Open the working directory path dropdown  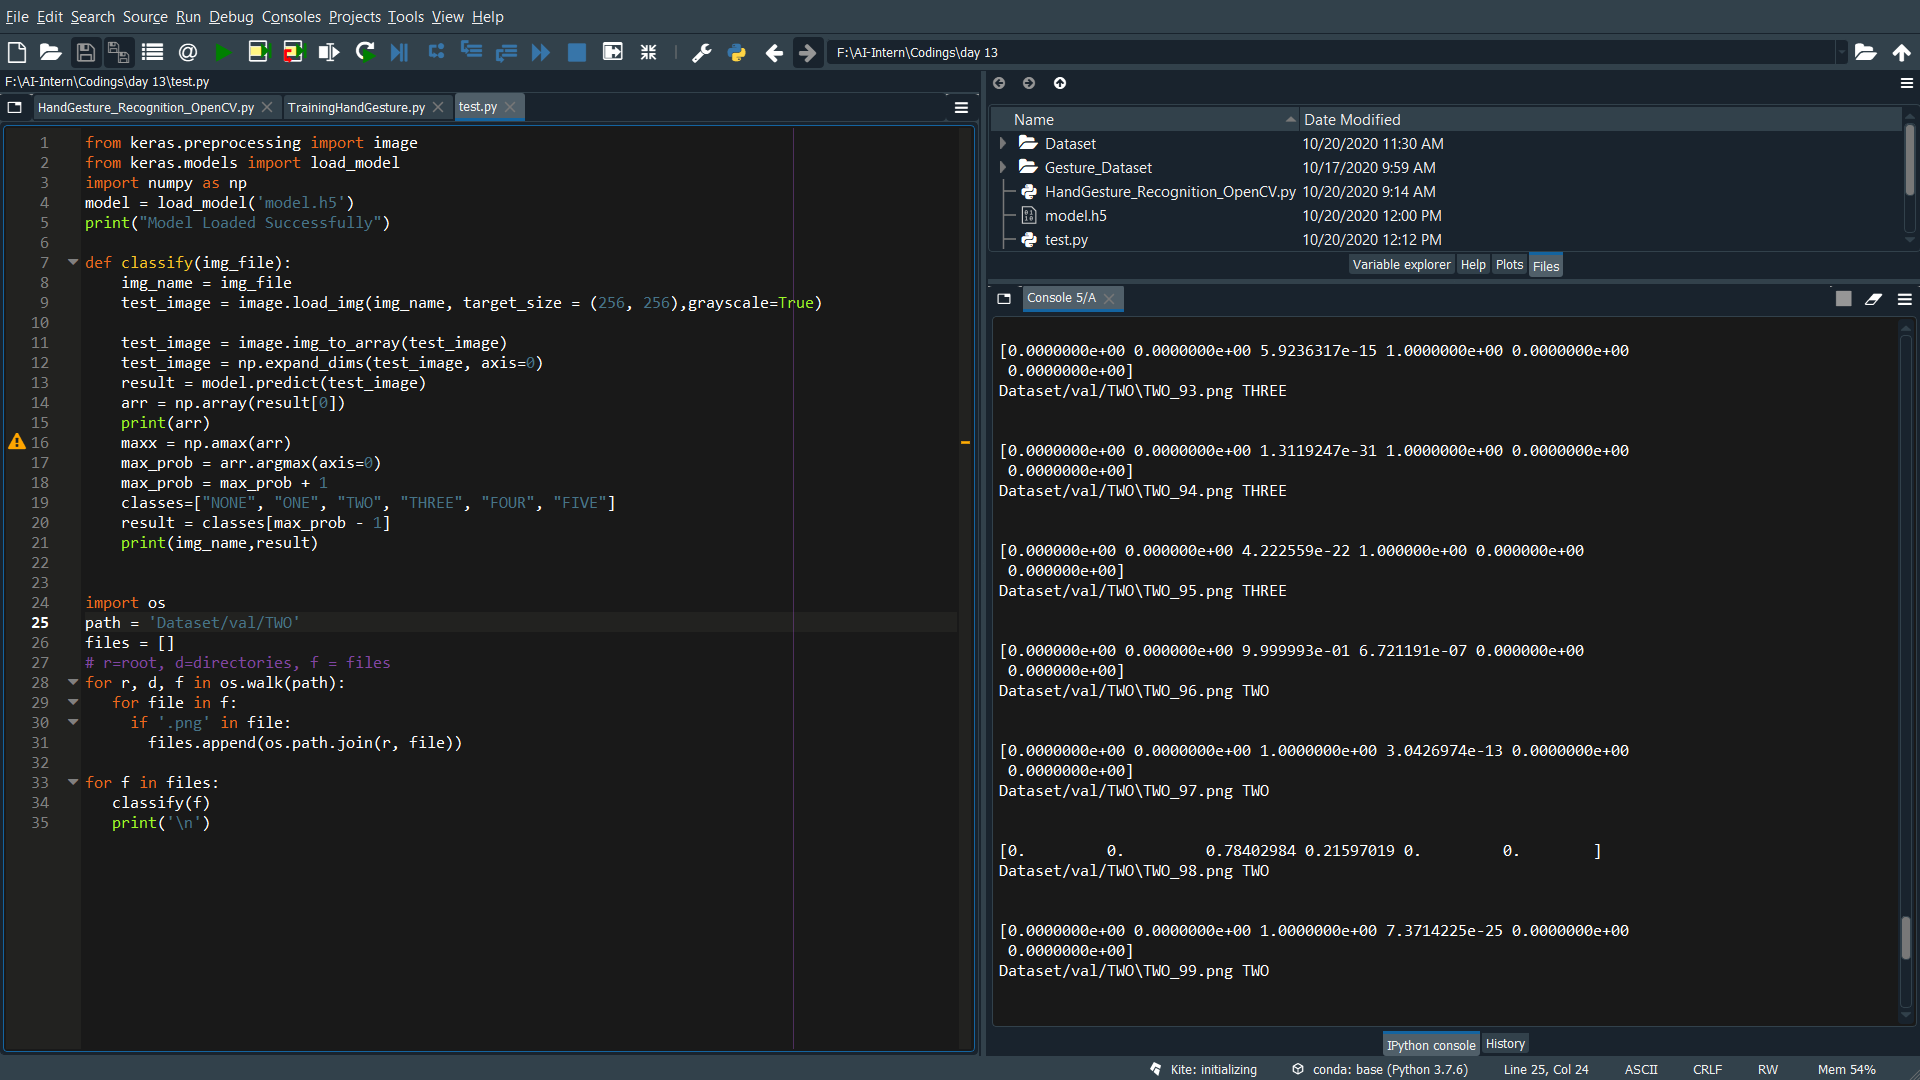click(x=1841, y=52)
